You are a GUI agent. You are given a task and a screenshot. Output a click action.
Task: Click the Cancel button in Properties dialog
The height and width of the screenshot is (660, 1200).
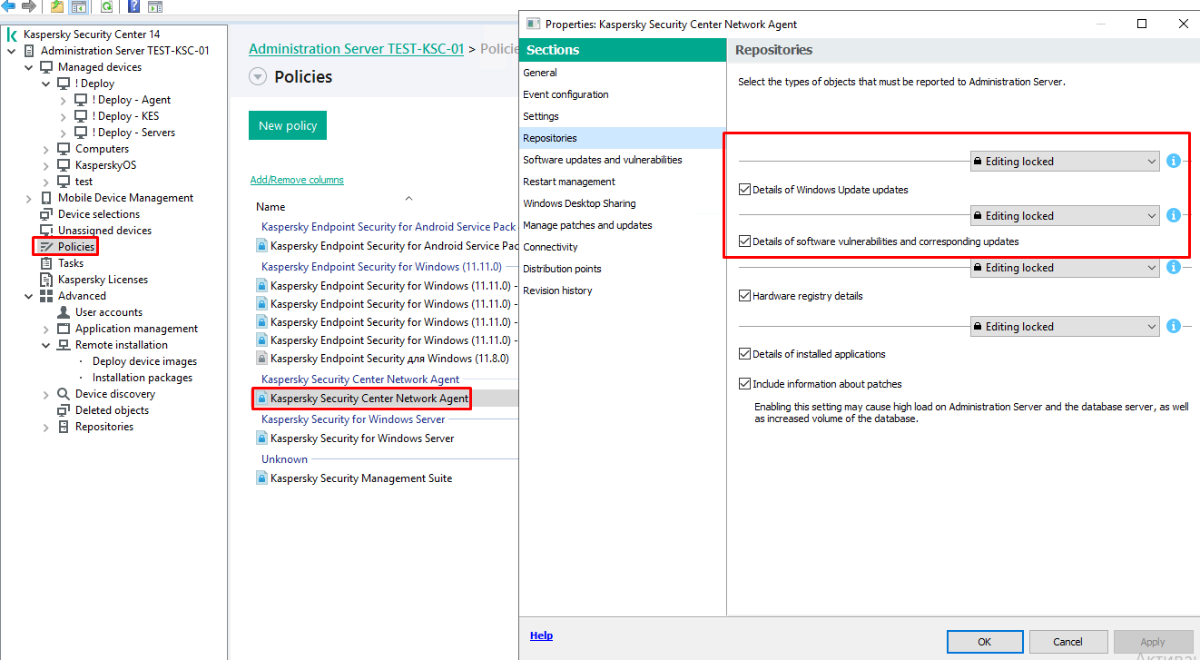[x=1068, y=642]
